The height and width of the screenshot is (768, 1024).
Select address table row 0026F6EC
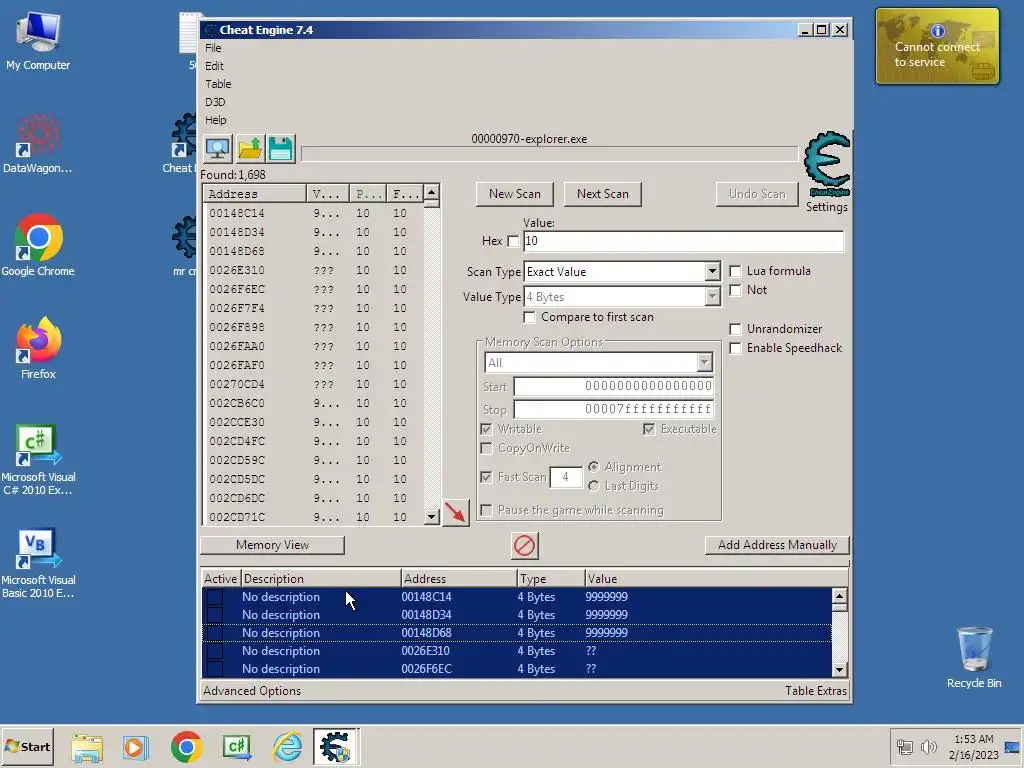click(516, 669)
